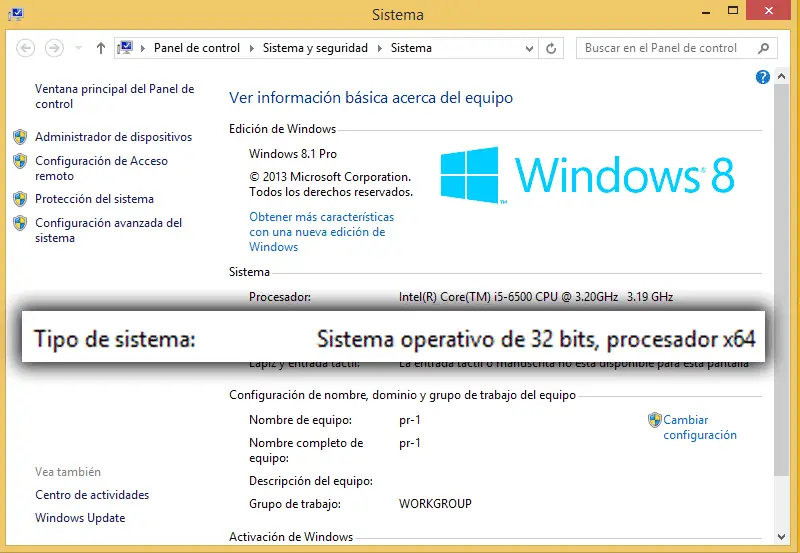Select 'Sistema' breadcrumb in address bar

(x=411, y=48)
